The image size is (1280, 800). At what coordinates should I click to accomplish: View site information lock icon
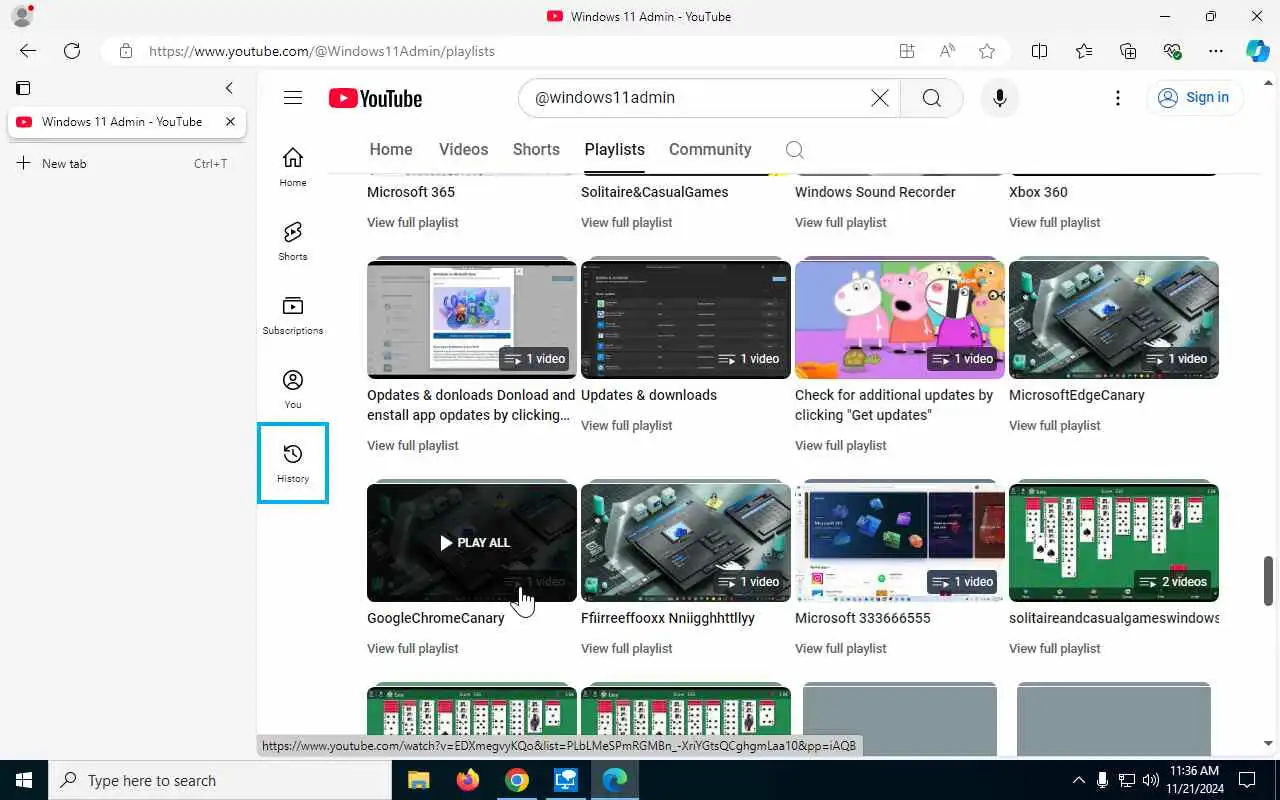125,51
